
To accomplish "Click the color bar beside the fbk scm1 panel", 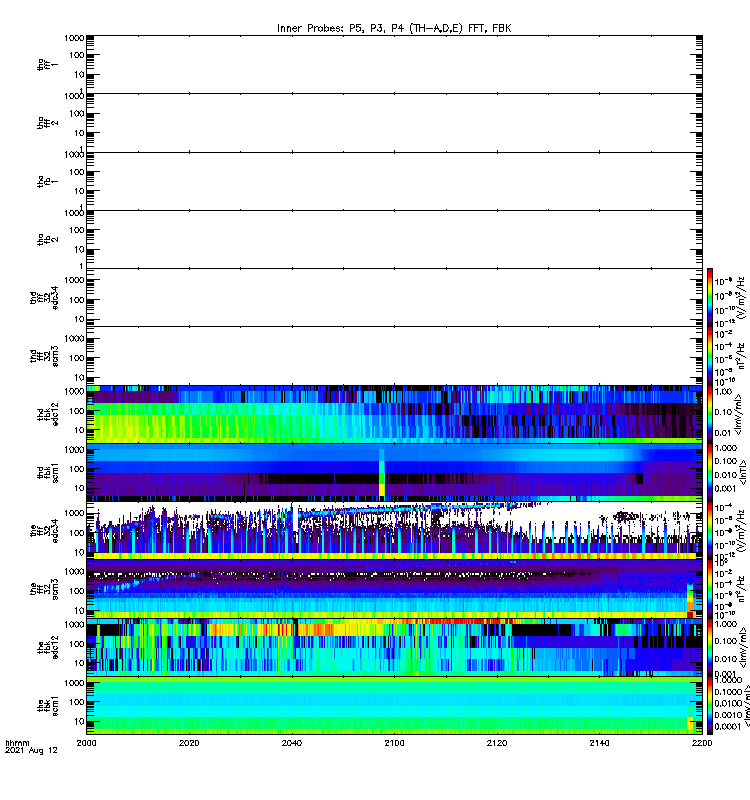I will (710, 706).
